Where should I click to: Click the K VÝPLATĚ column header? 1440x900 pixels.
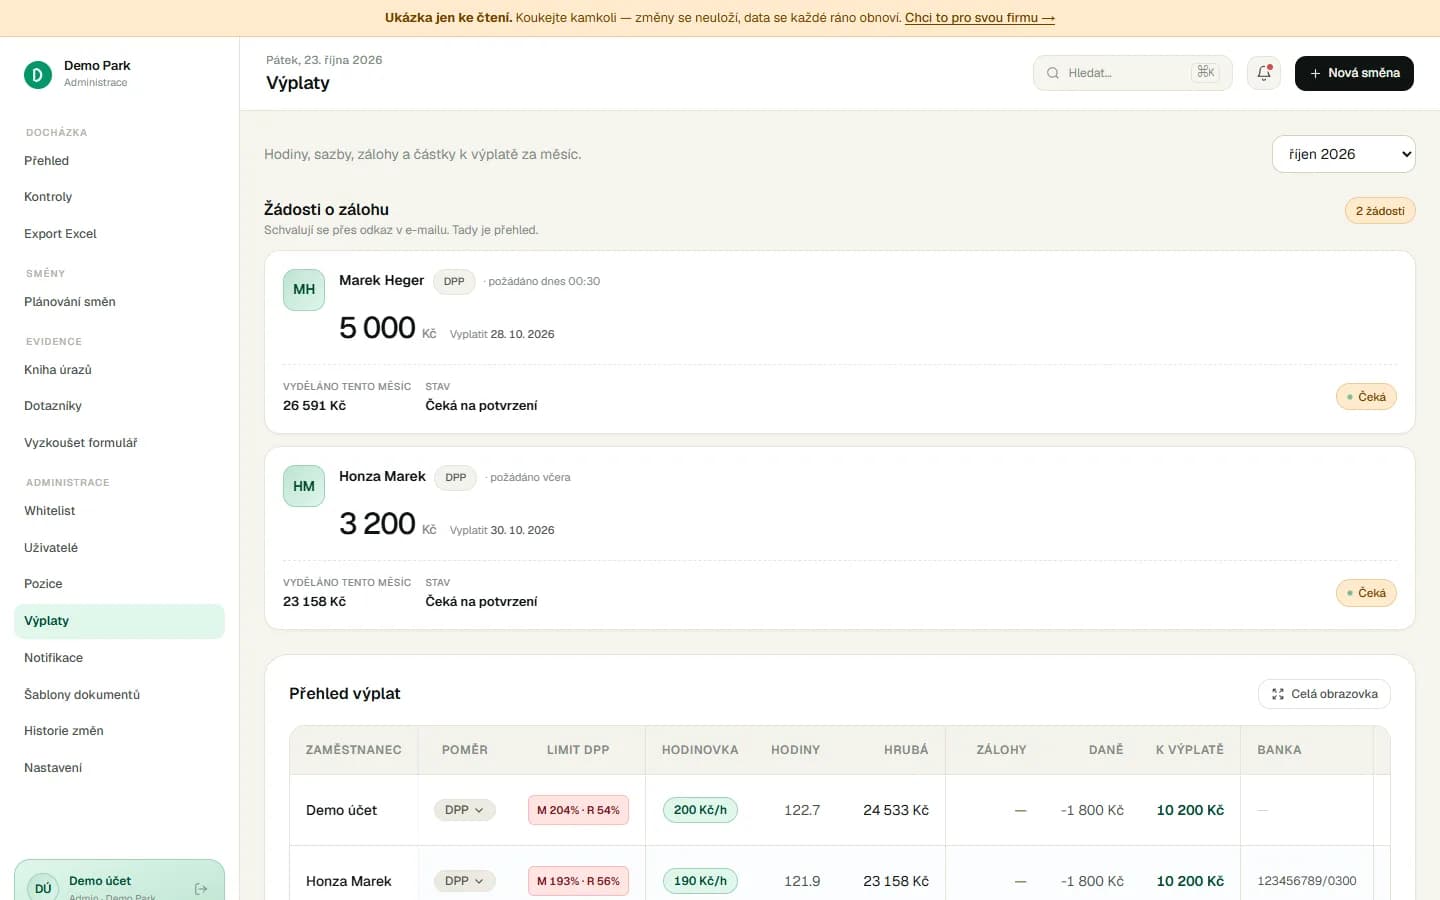tap(1190, 750)
